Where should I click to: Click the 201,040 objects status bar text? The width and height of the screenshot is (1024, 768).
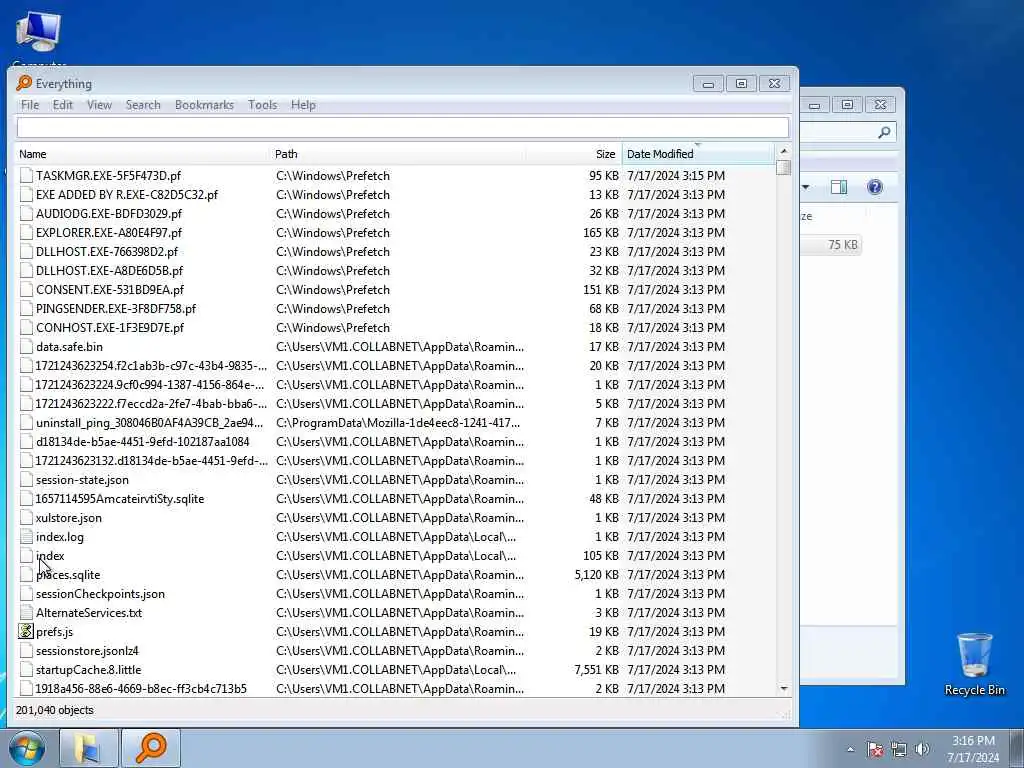[55, 710]
